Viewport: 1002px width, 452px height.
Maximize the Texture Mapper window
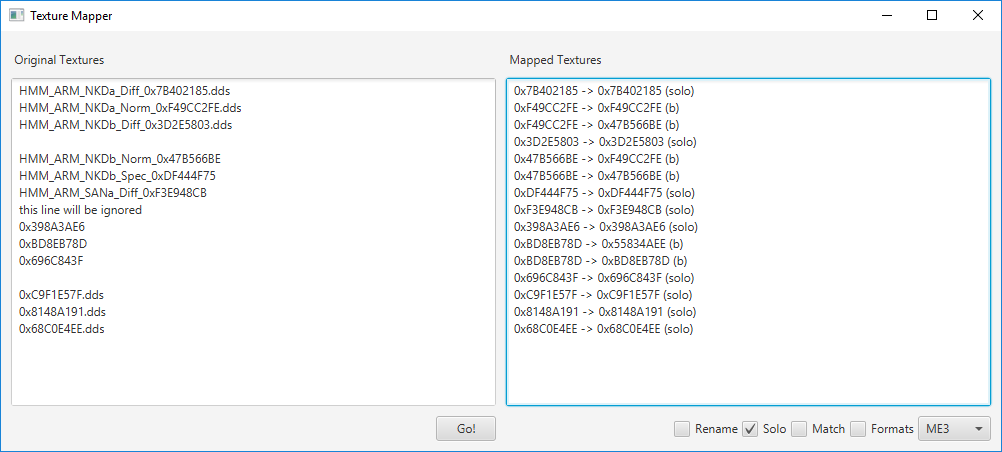point(932,15)
